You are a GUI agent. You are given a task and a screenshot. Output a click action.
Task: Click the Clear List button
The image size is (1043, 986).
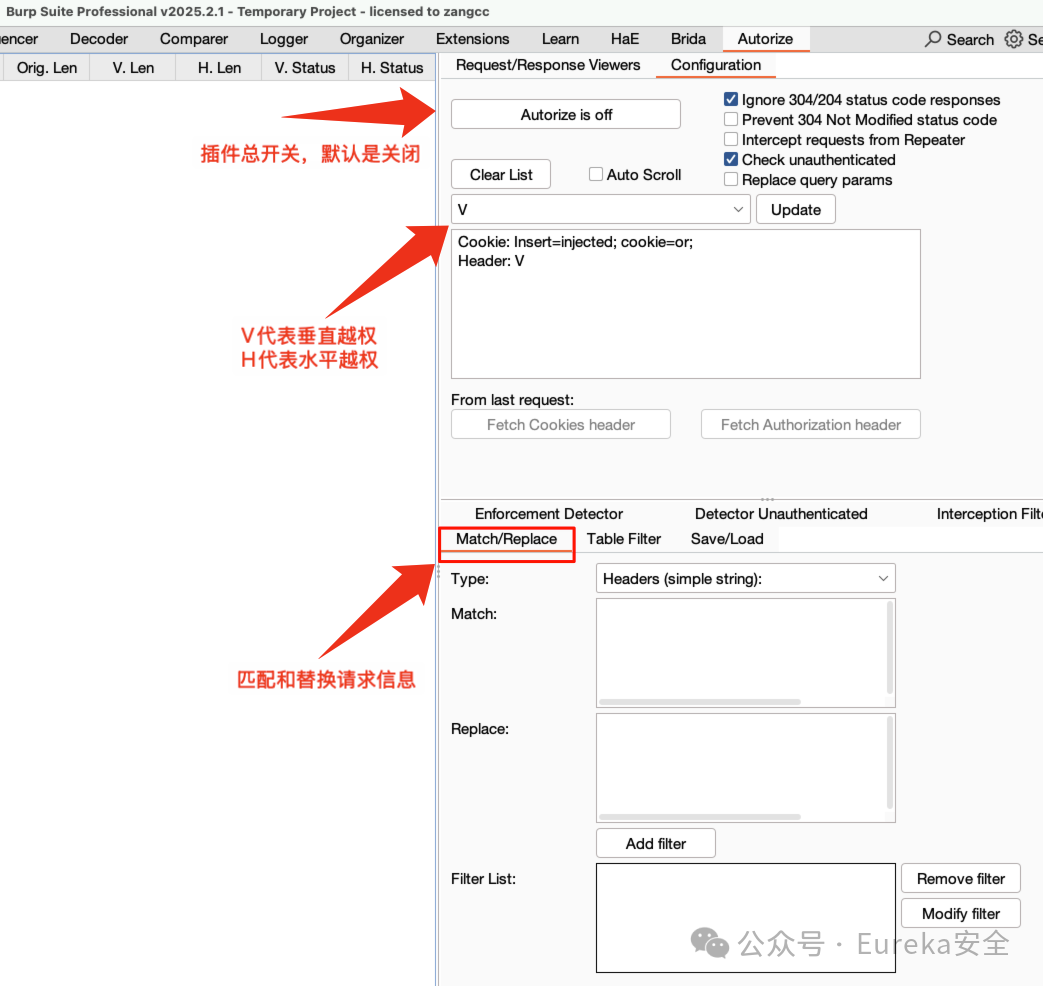click(x=501, y=174)
